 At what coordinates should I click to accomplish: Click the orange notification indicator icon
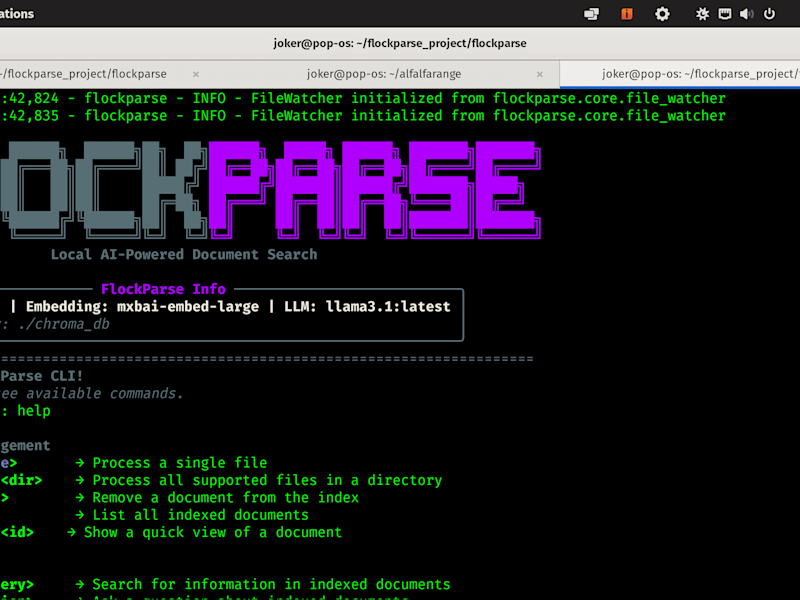click(x=627, y=14)
